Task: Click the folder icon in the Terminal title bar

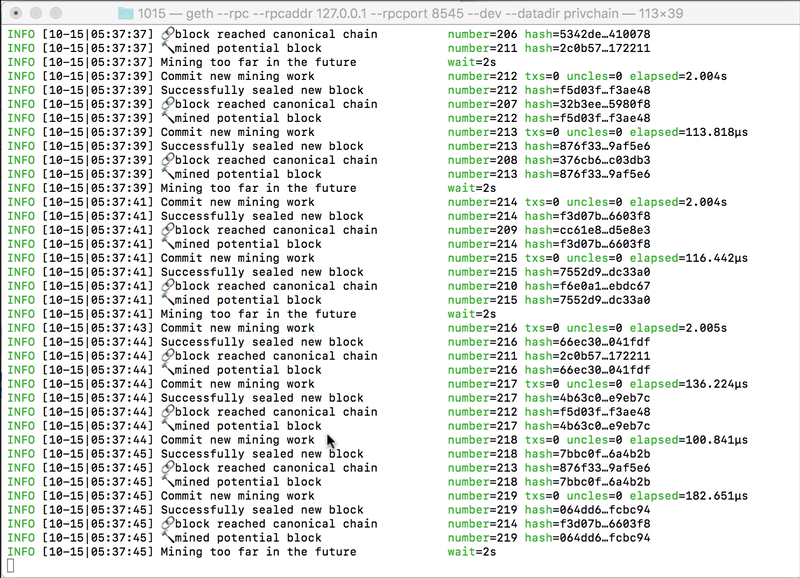Action: pos(126,13)
